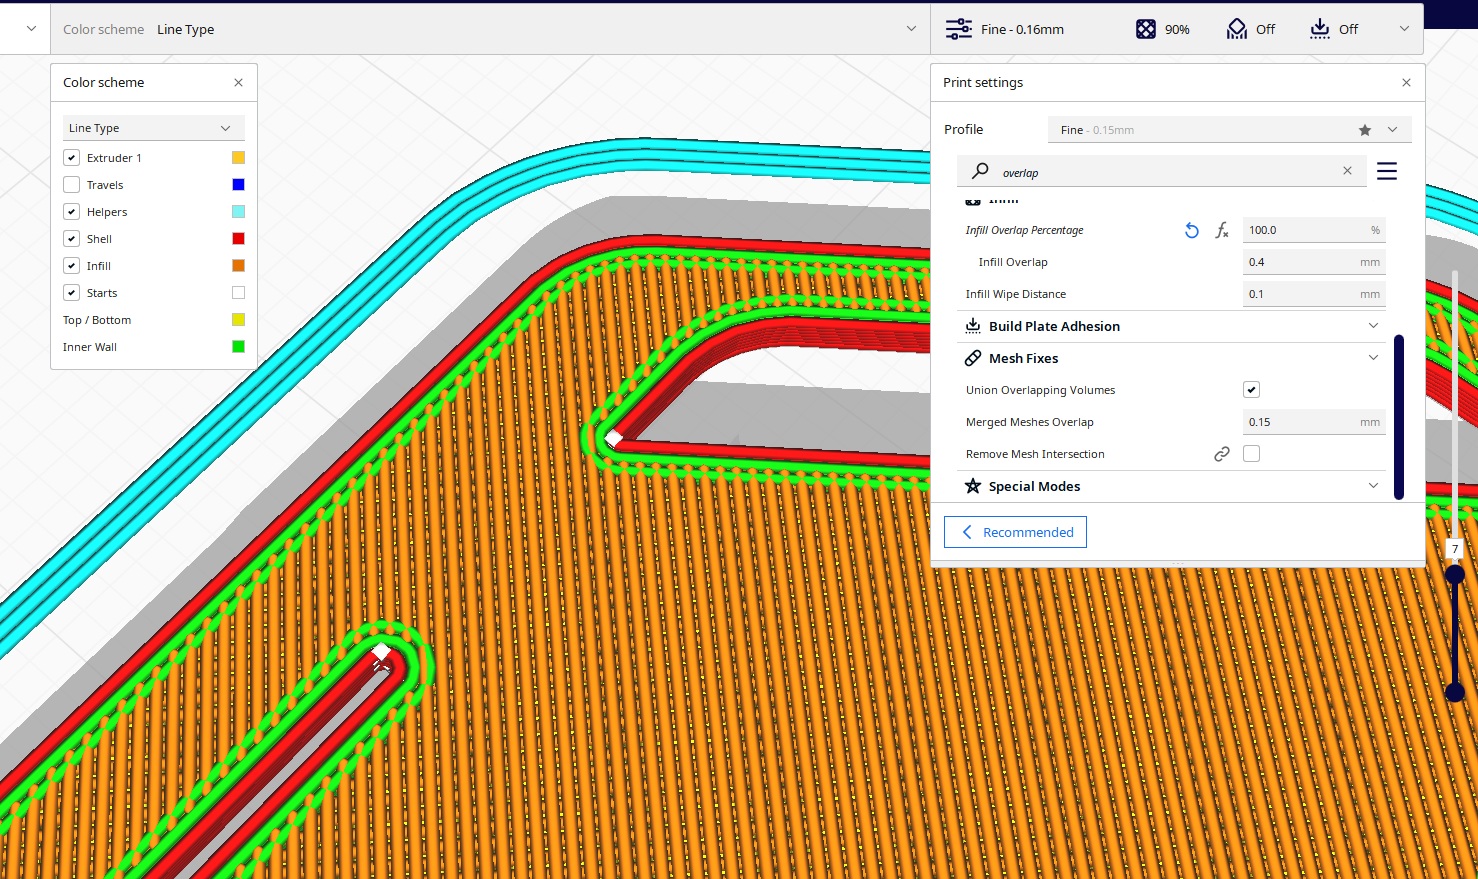
Task: Click the star icon next to the Fine profile
Action: [x=1364, y=129]
